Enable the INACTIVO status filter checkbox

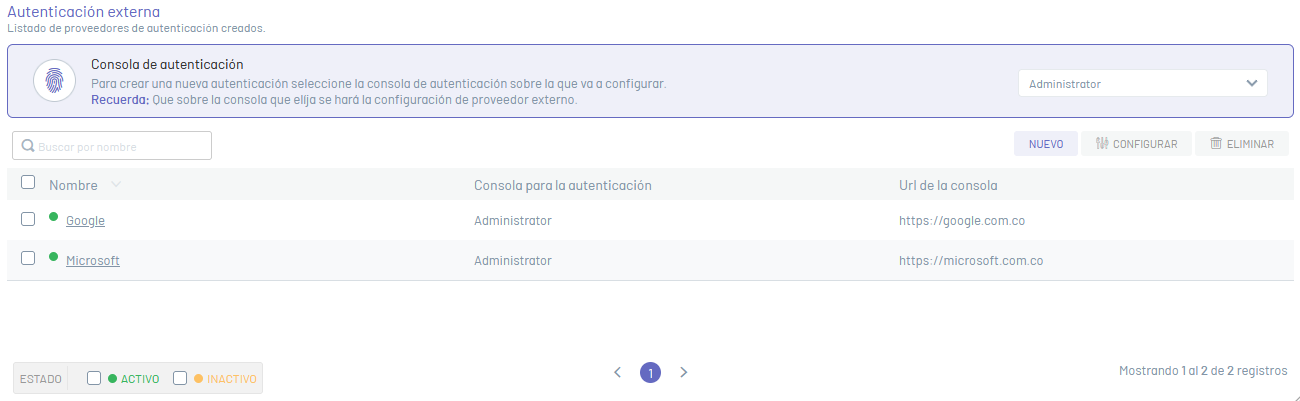180,378
